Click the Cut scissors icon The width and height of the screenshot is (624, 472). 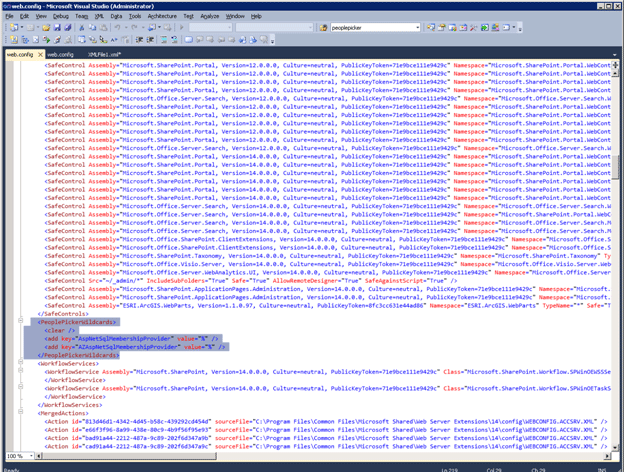coord(82,27)
